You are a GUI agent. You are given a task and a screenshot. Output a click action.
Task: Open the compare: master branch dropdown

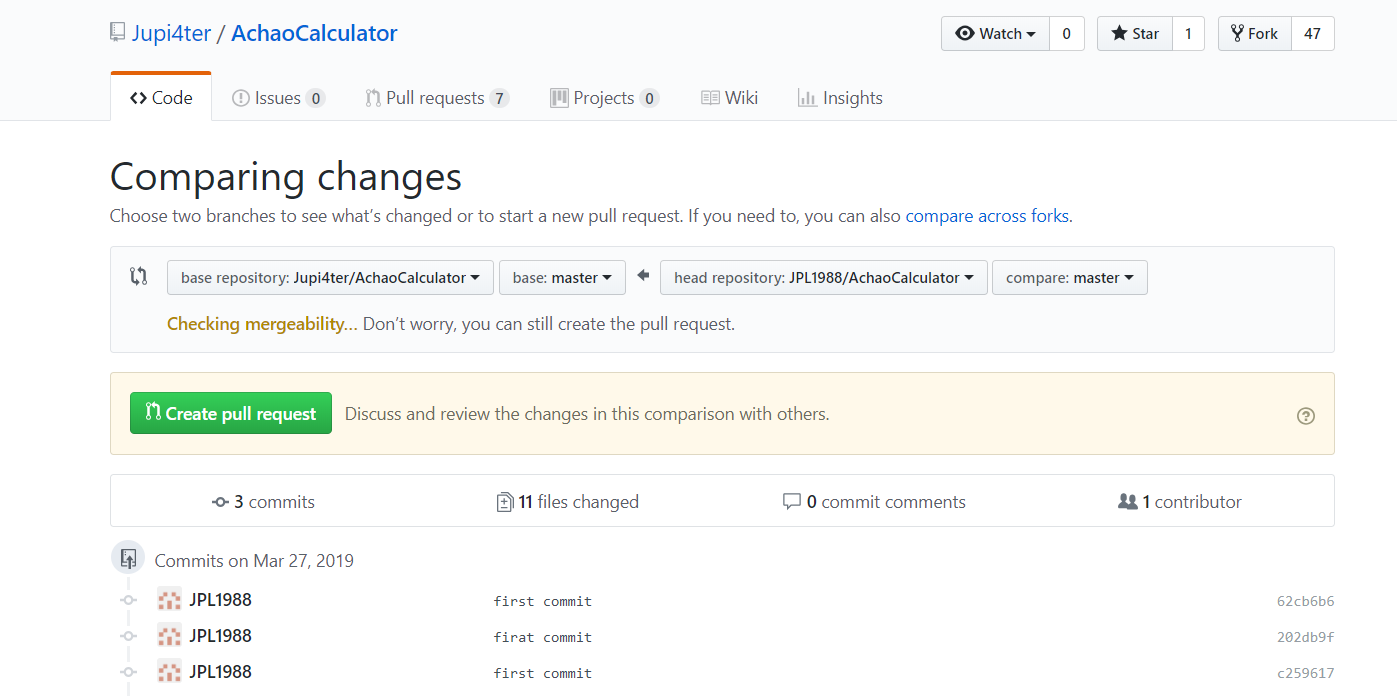1069,278
